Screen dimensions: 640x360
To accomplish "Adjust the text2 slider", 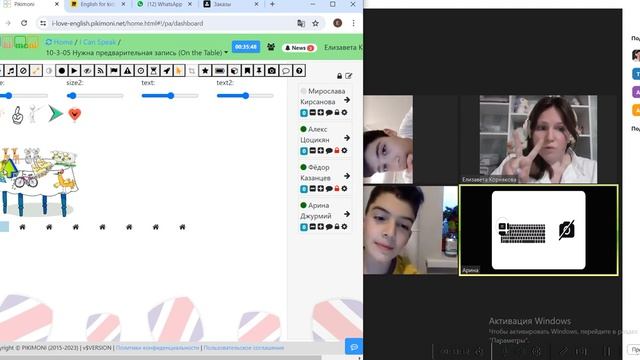I will point(245,96).
